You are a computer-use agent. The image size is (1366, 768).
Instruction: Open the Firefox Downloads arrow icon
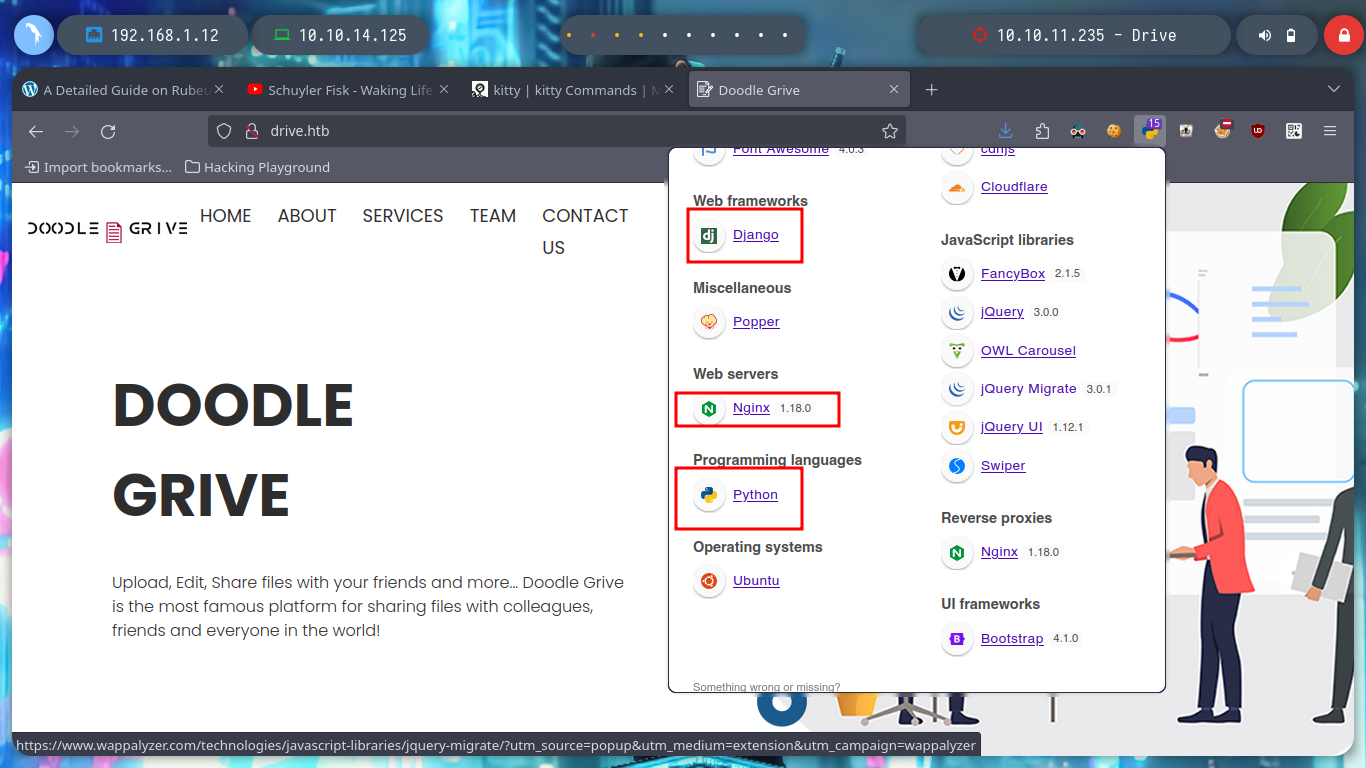[1006, 131]
